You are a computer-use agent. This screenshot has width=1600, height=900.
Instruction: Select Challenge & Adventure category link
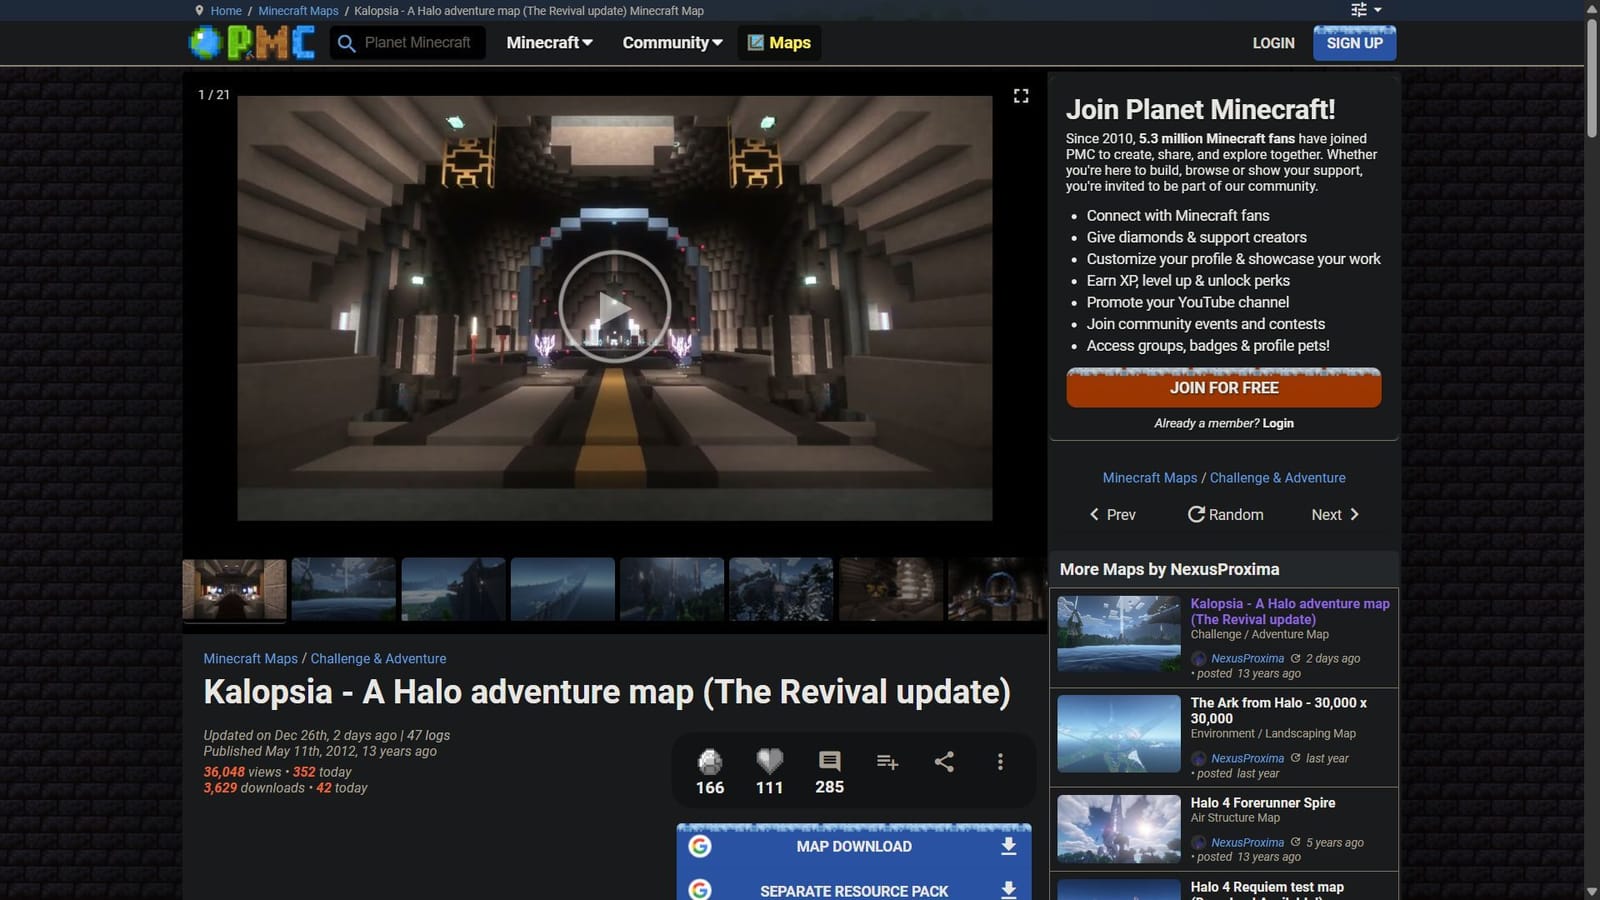[x=378, y=658]
